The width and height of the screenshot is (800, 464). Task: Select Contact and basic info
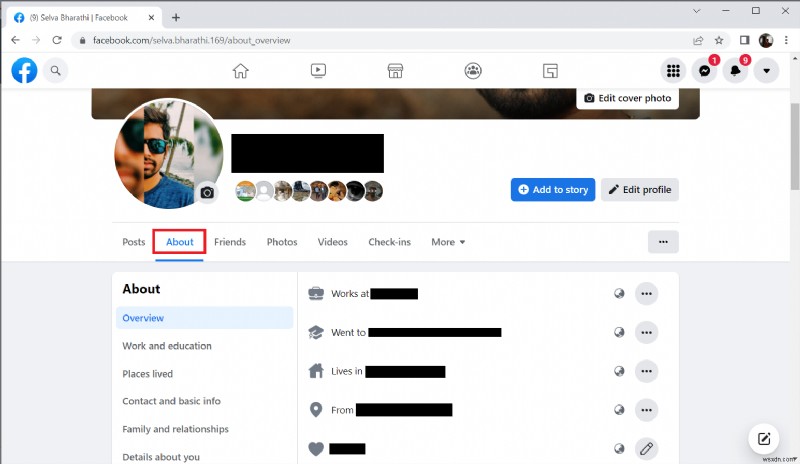(171, 401)
